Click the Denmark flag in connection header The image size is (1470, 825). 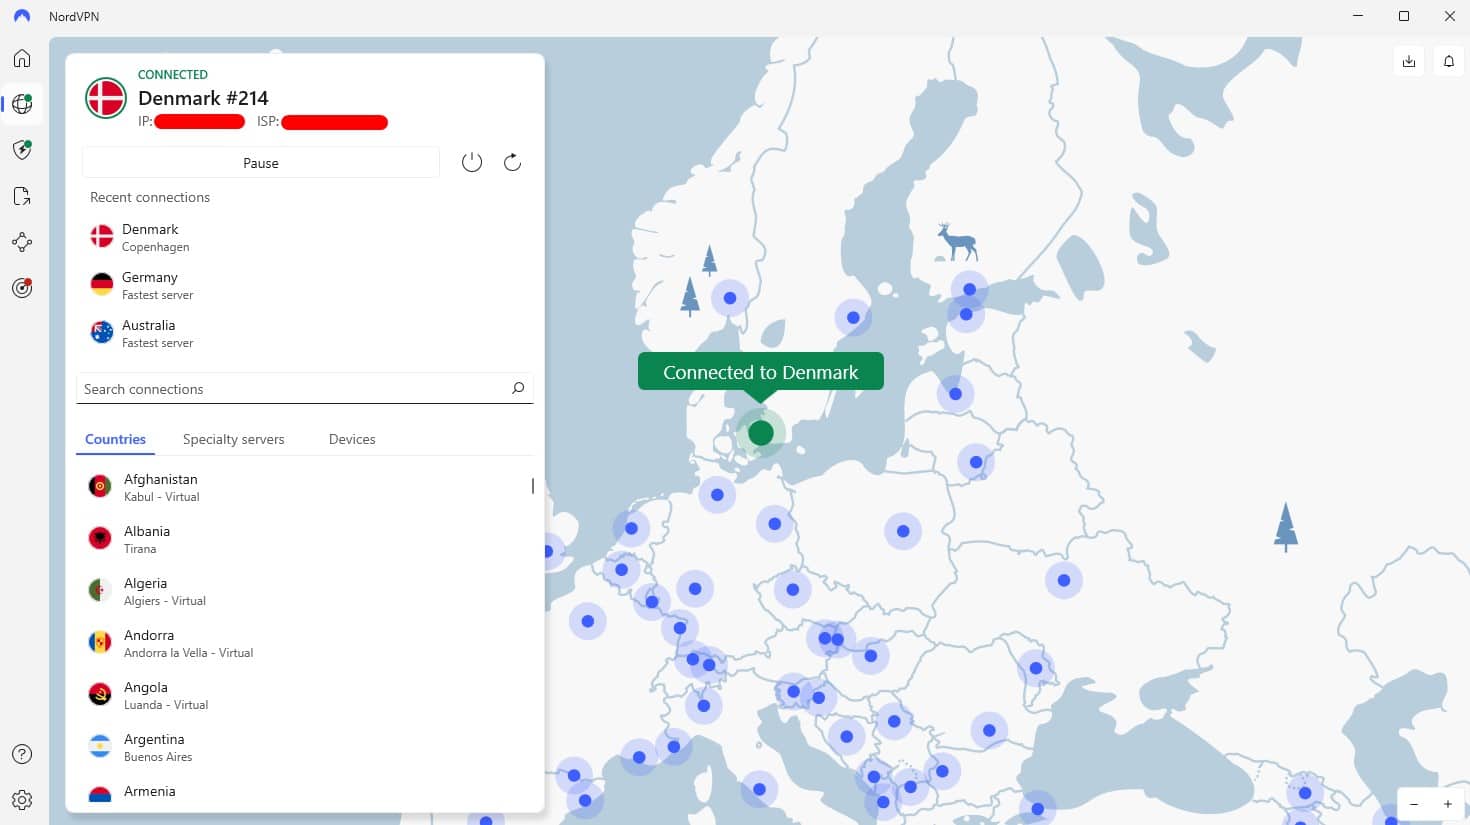tap(105, 98)
